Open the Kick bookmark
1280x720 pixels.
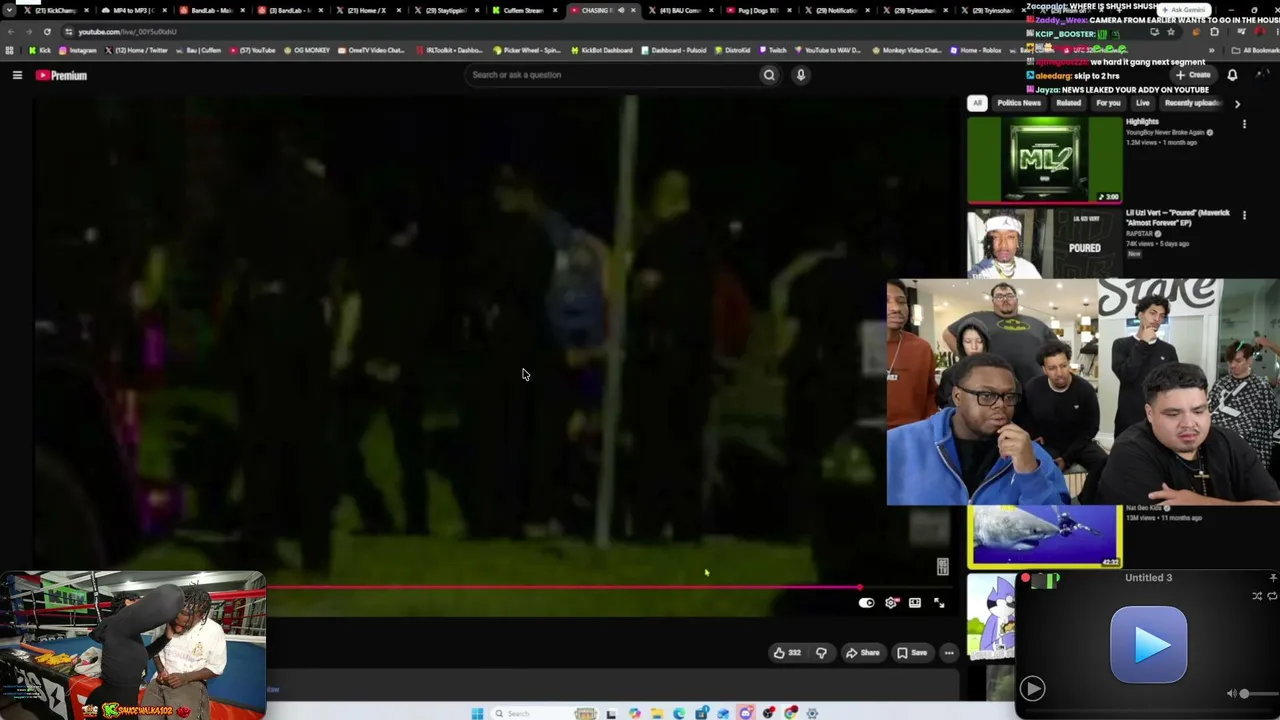pyautogui.click(x=40, y=50)
